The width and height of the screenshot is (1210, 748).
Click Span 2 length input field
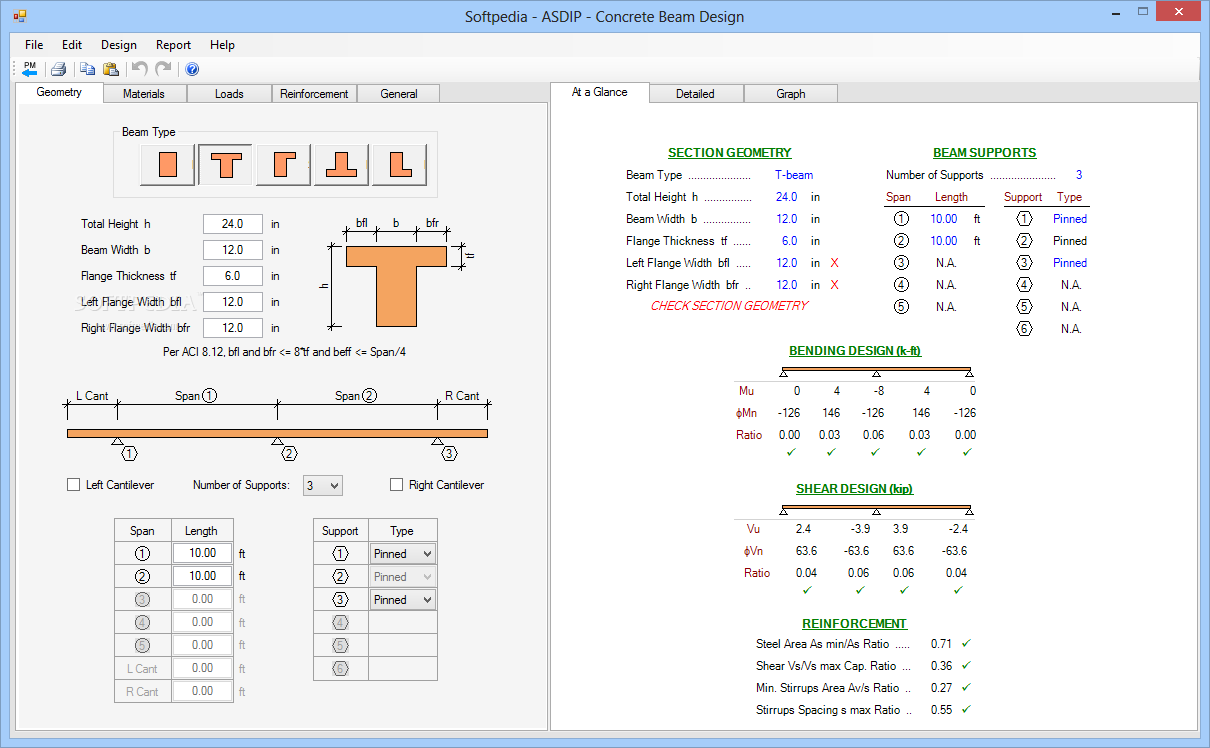pos(203,577)
